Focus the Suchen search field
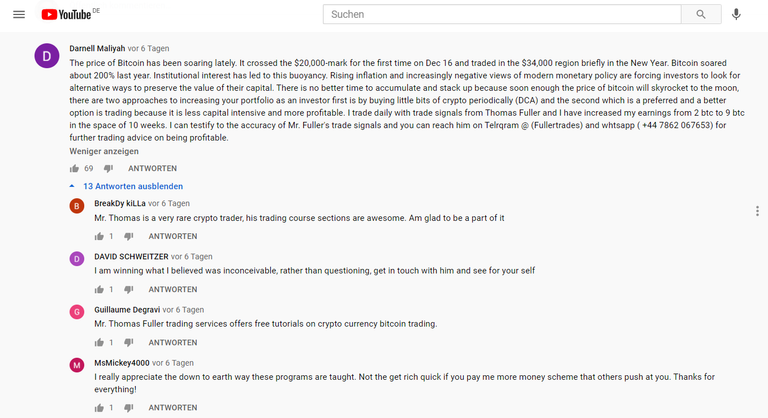Viewport: 768px width, 418px height. coord(502,14)
